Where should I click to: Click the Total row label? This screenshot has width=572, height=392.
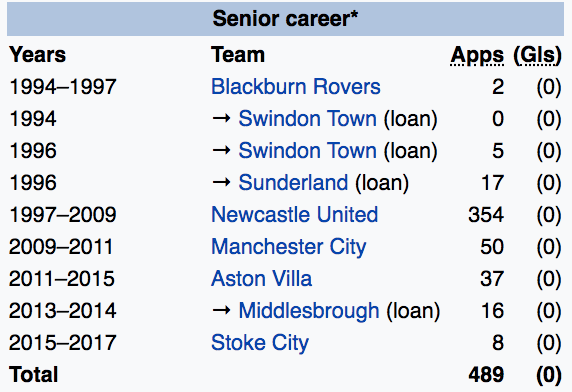(34, 374)
